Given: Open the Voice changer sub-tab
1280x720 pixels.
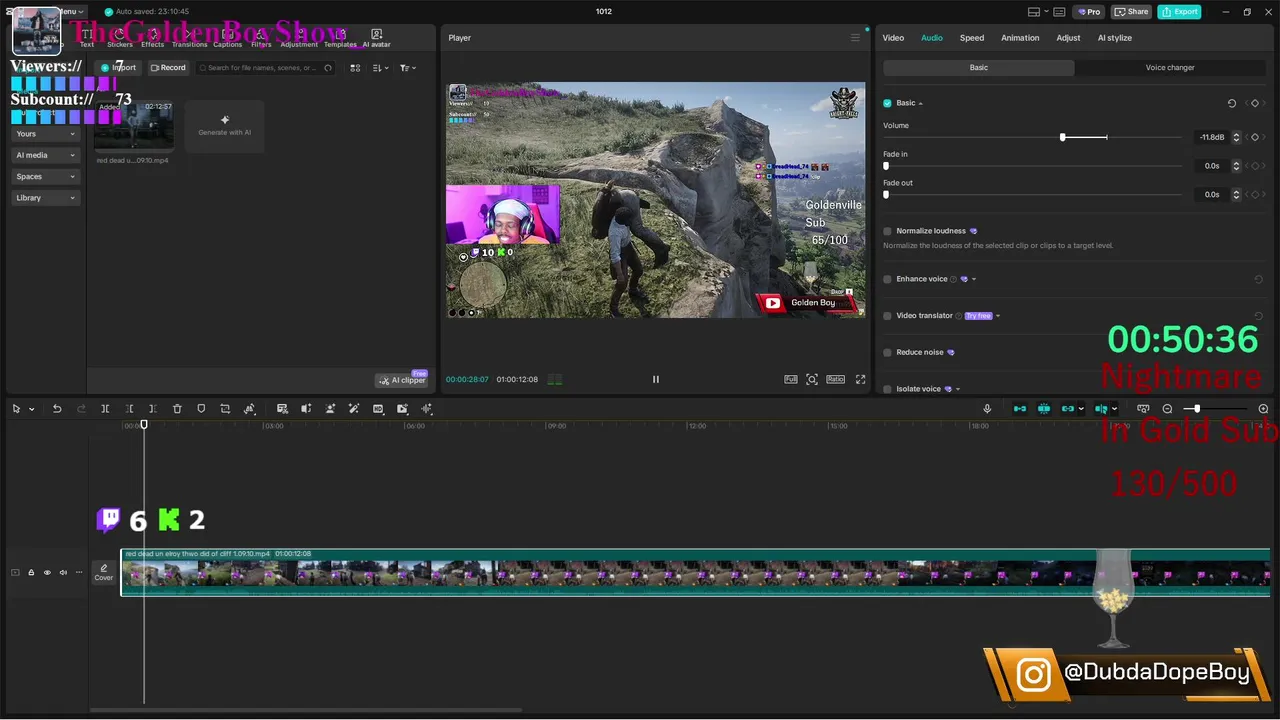Looking at the screenshot, I should [x=1170, y=68].
